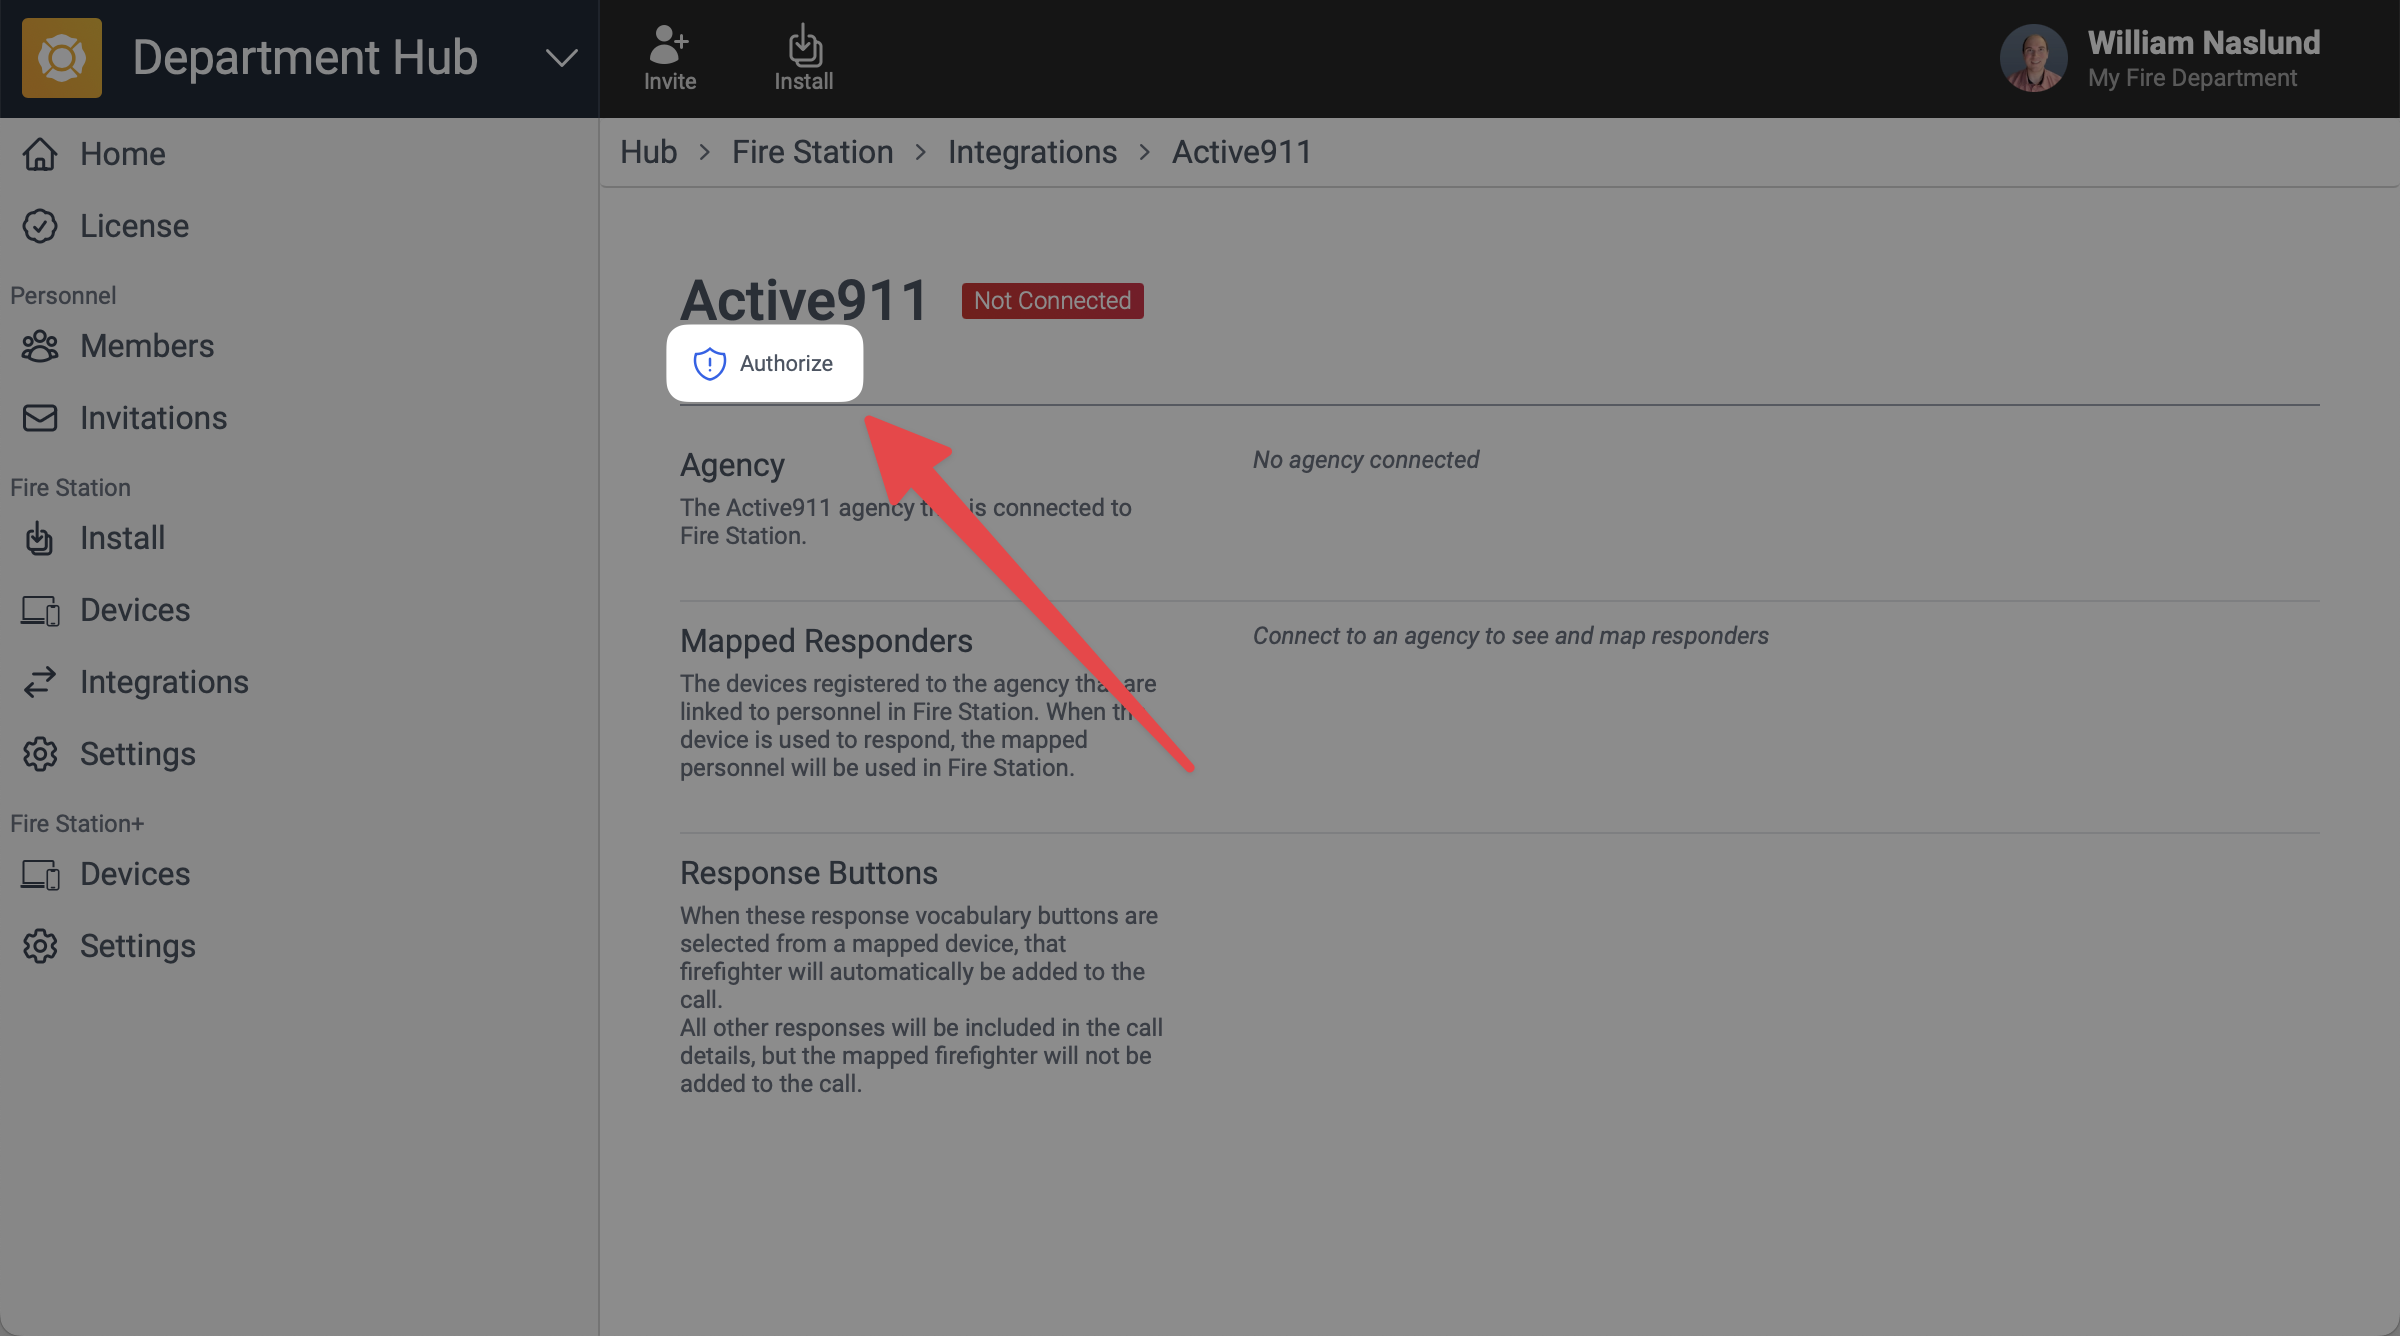Viewport: 2400px width, 1336px height.
Task: Go to Integrations breadcrumb link
Action: (1032, 152)
